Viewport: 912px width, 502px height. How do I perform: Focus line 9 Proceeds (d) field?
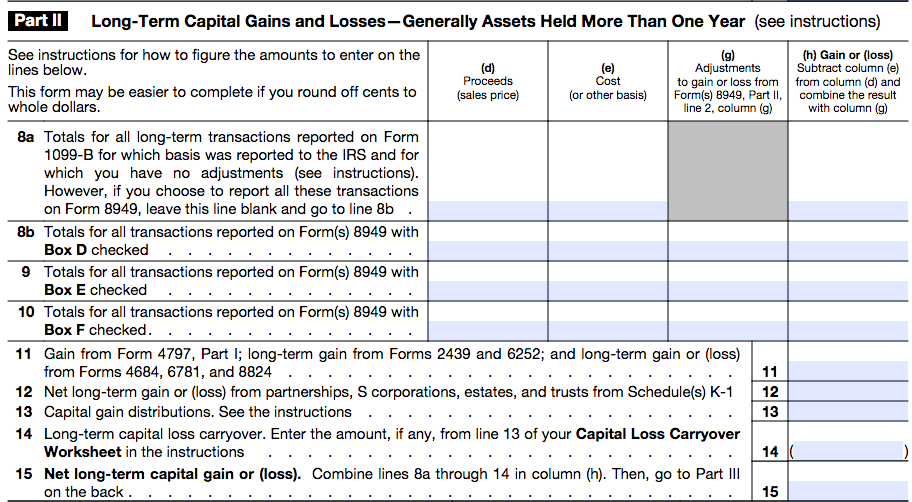(x=487, y=290)
